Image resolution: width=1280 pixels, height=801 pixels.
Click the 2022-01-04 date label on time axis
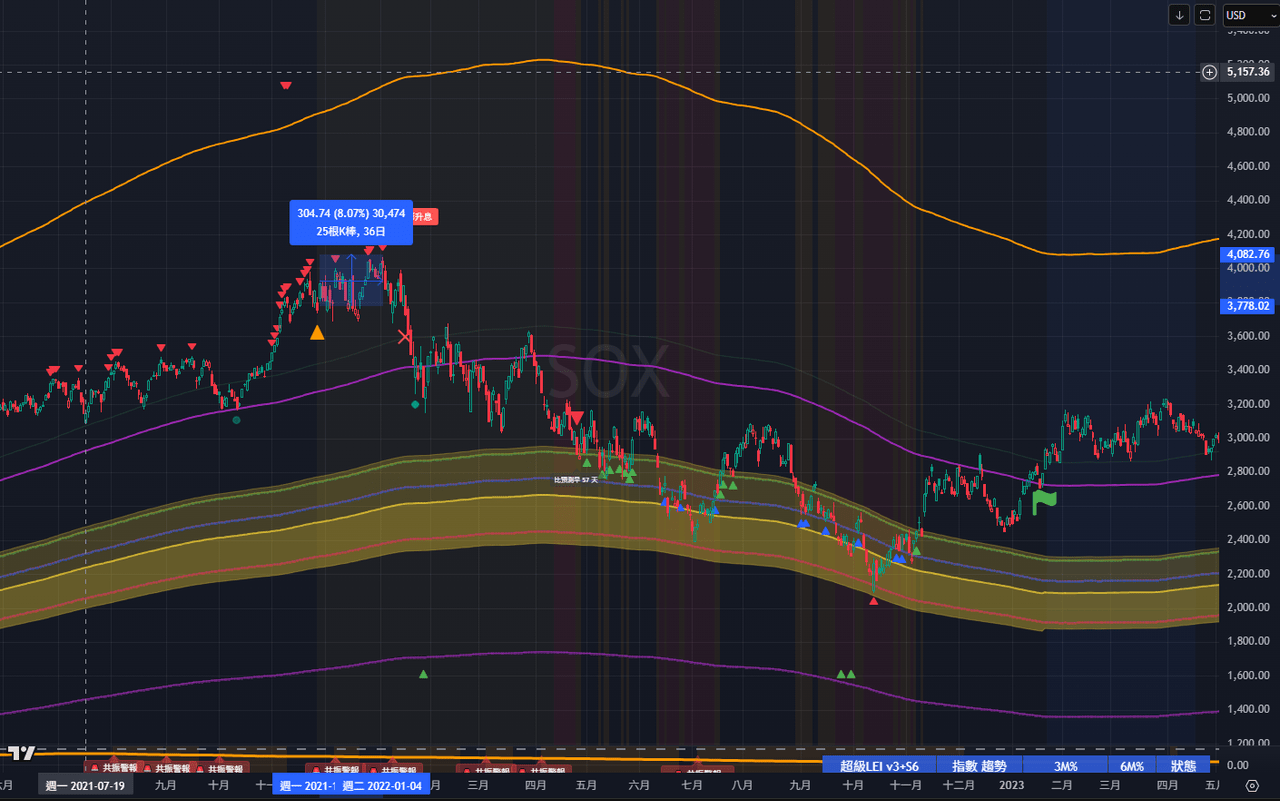pos(381,786)
